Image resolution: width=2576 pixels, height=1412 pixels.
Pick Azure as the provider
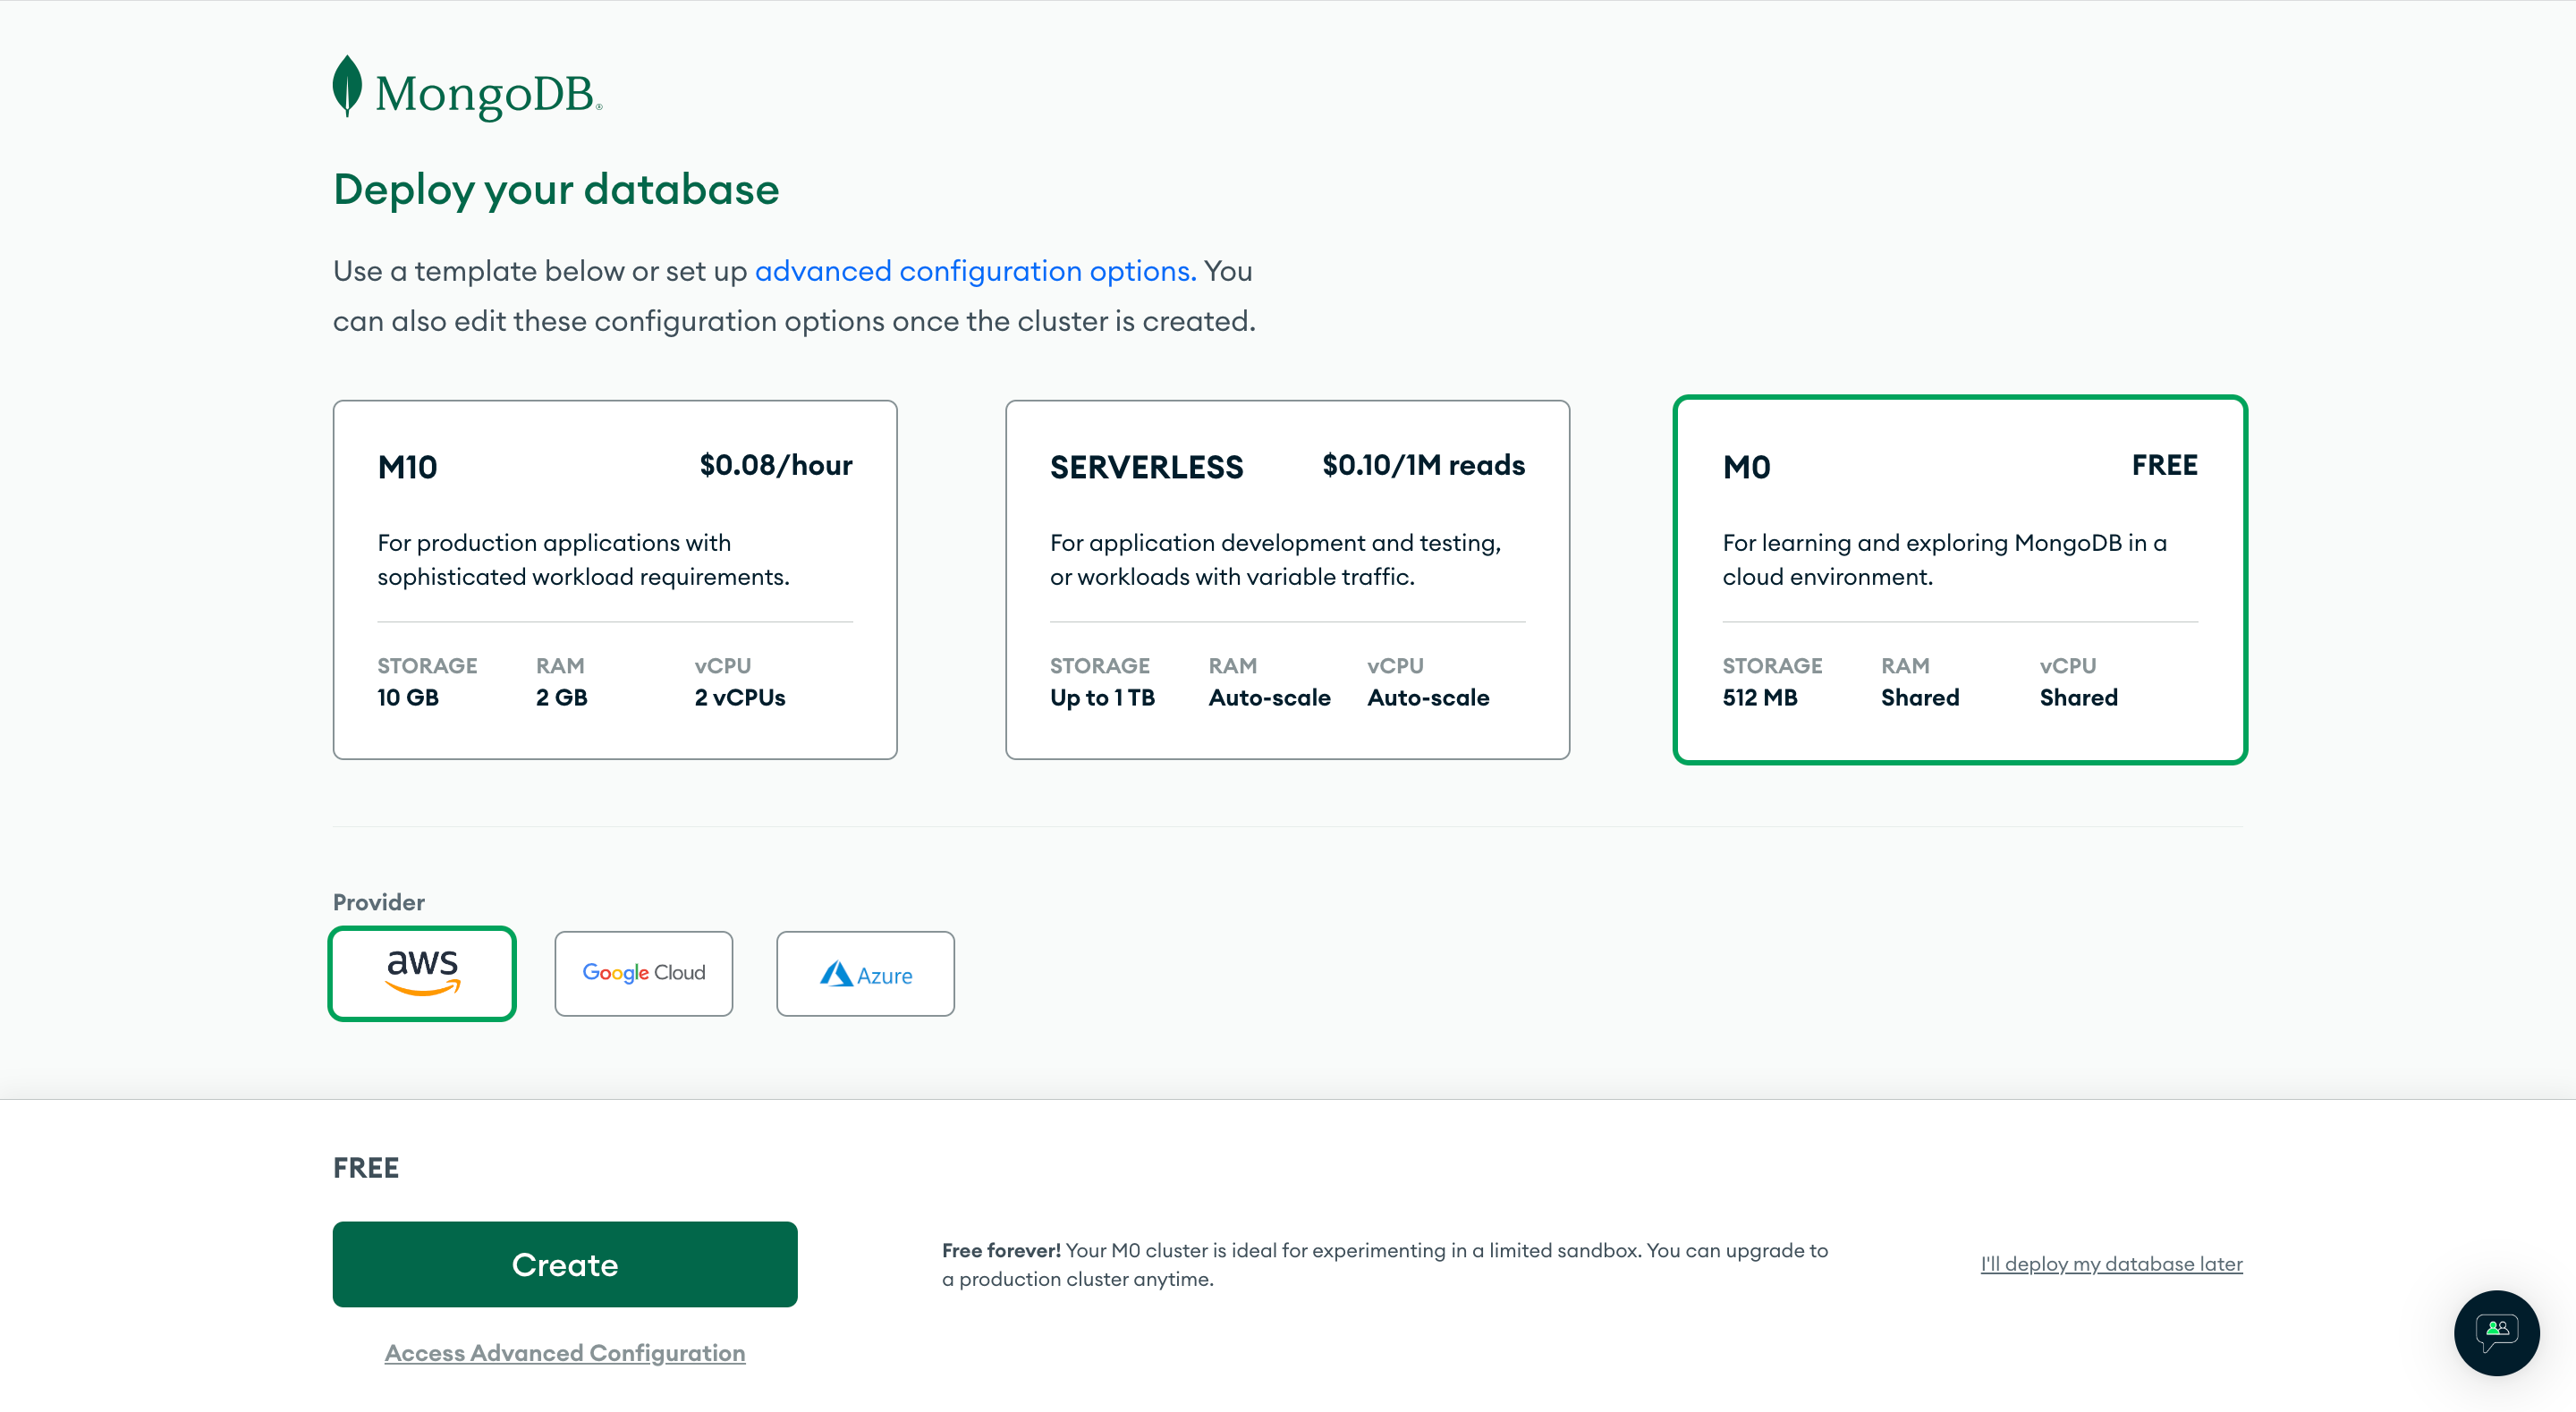coord(865,973)
